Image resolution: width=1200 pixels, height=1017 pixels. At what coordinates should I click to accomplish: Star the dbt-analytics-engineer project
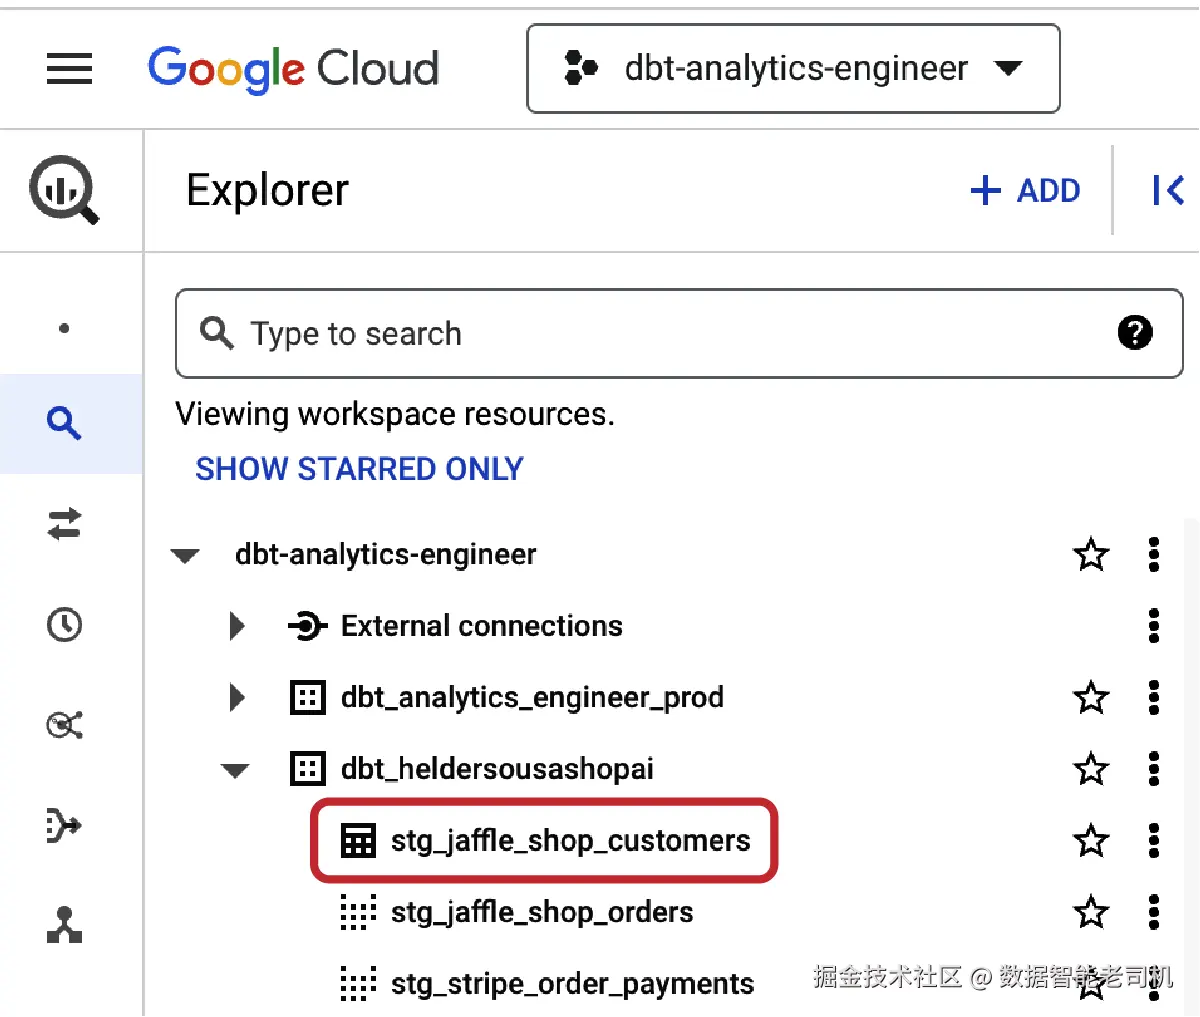tap(1091, 553)
